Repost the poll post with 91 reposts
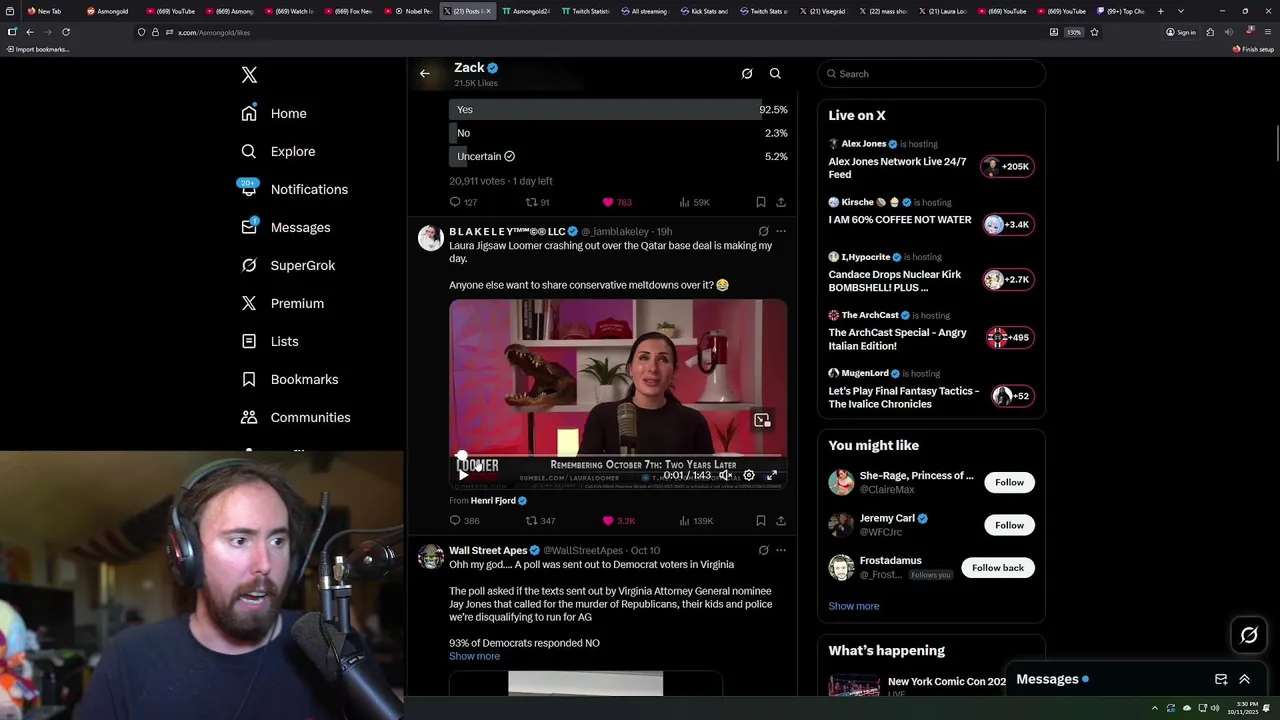This screenshot has width=1280, height=720. click(538, 202)
